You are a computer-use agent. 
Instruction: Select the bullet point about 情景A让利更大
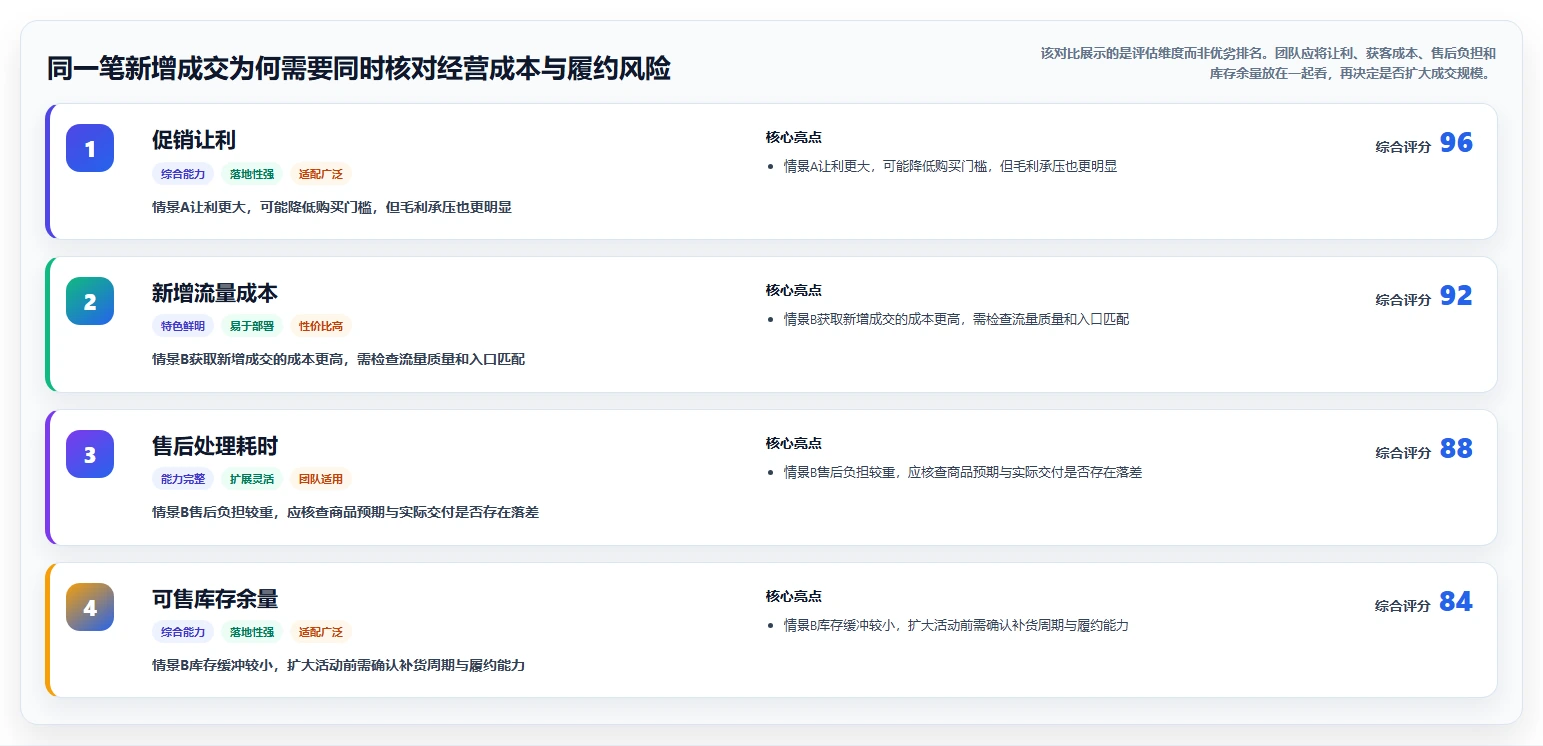[950, 166]
